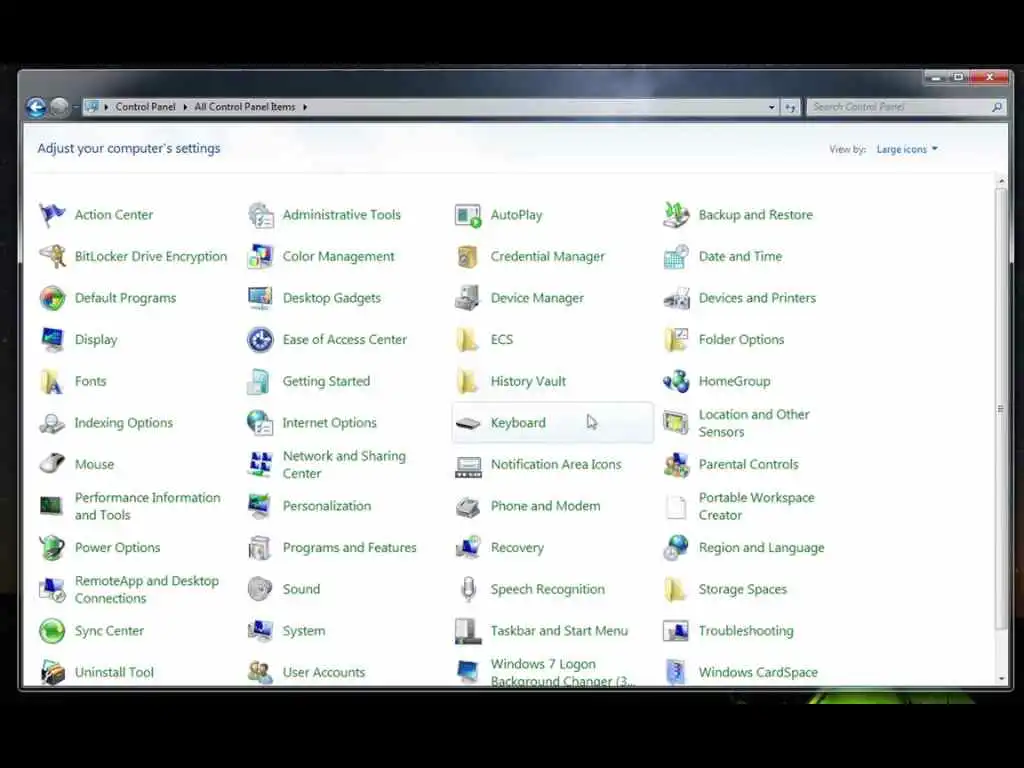Click the Phone and Modem icon

click(468, 506)
